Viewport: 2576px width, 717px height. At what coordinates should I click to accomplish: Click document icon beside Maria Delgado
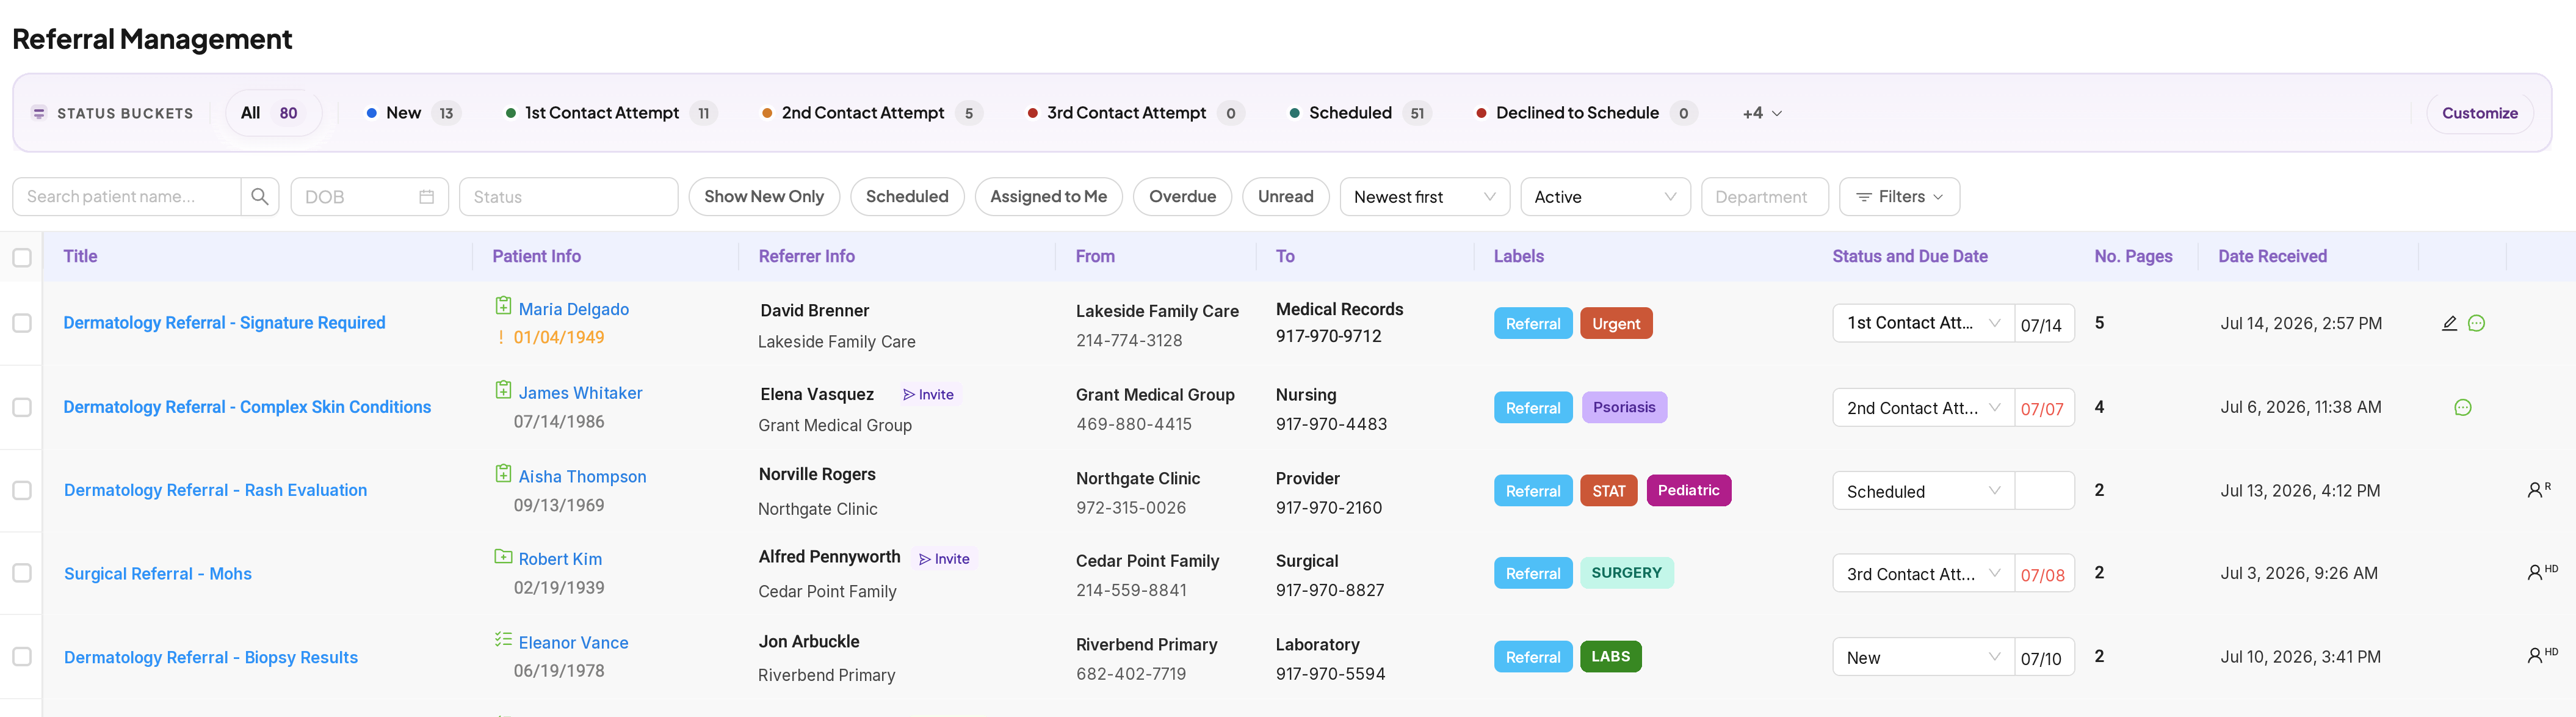tap(504, 306)
